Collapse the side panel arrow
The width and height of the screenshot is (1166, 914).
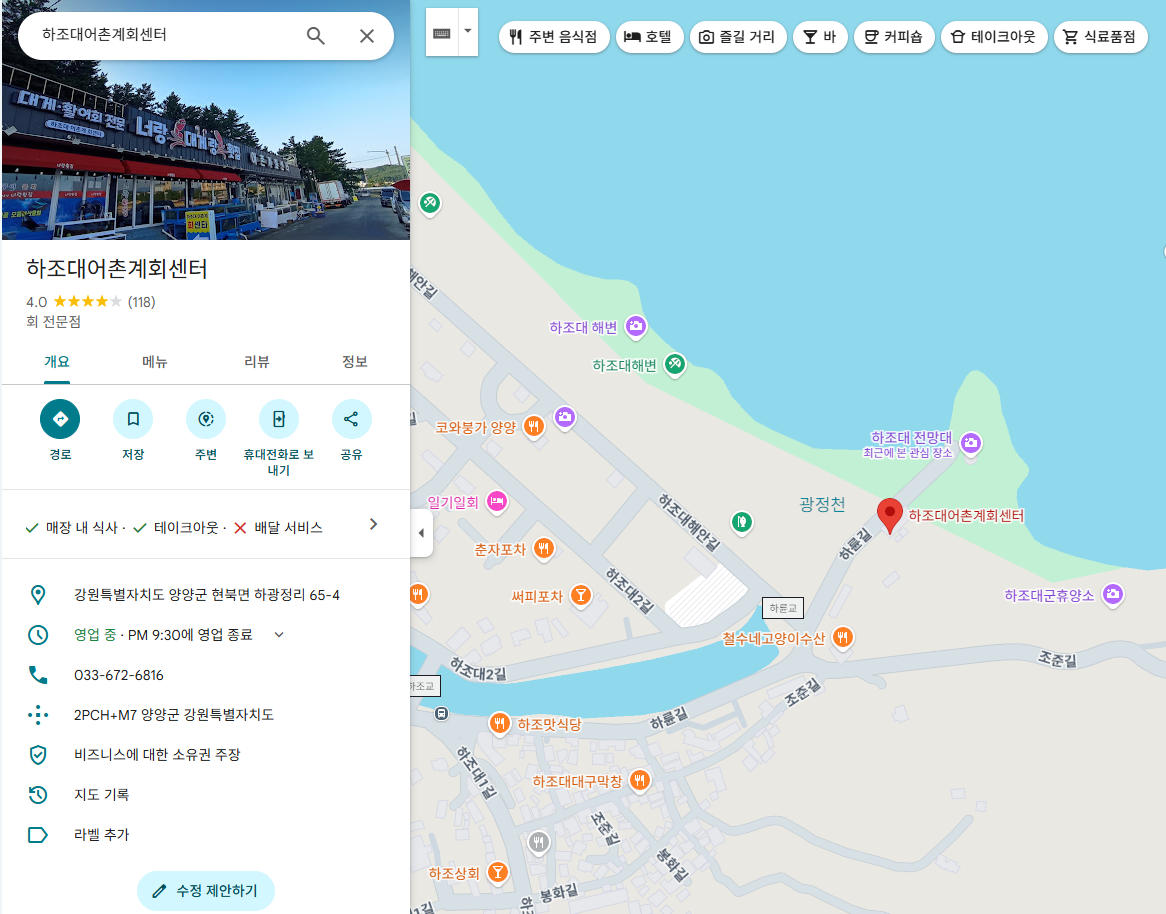click(x=422, y=532)
